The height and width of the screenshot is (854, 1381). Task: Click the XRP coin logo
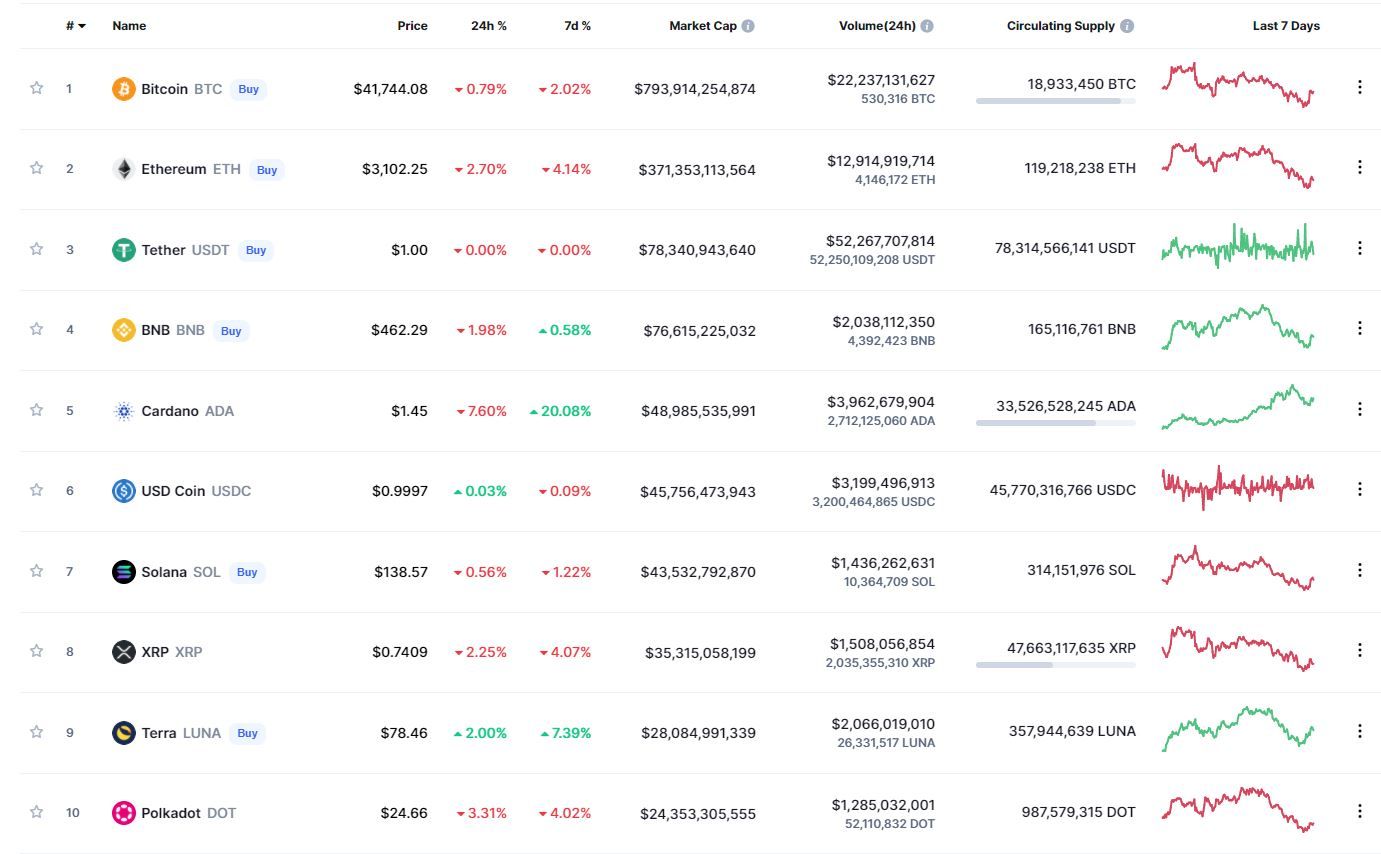click(123, 652)
